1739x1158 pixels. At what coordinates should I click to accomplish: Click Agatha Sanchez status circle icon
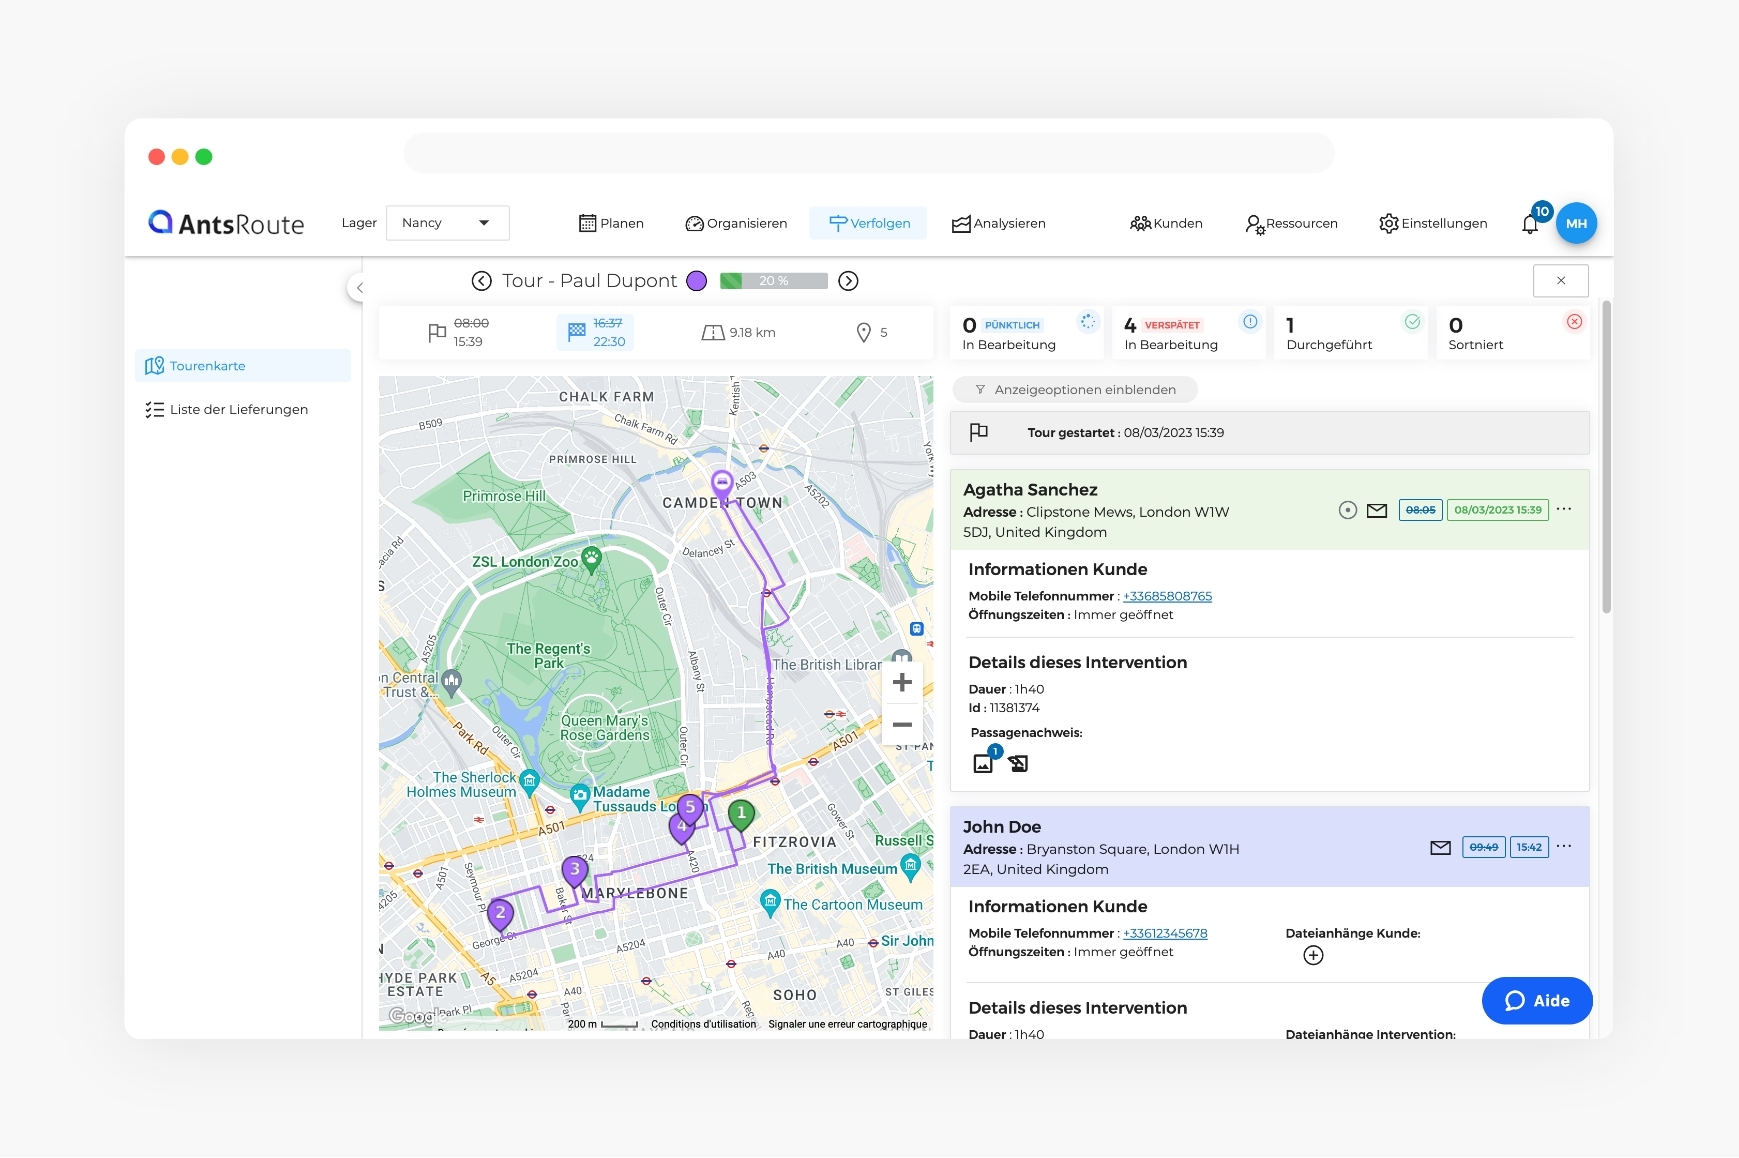(x=1348, y=510)
